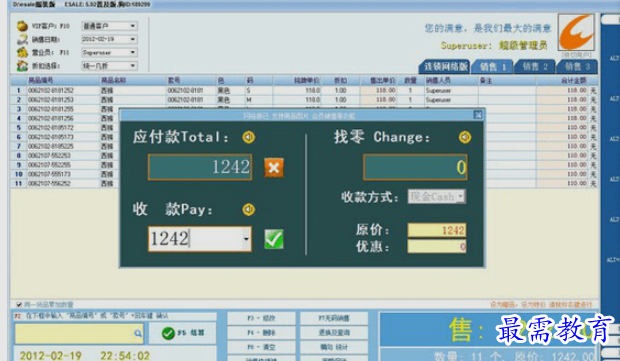Switch to the 销售 3 tab
Viewport: 620px width, 361px height.
(x=577, y=66)
